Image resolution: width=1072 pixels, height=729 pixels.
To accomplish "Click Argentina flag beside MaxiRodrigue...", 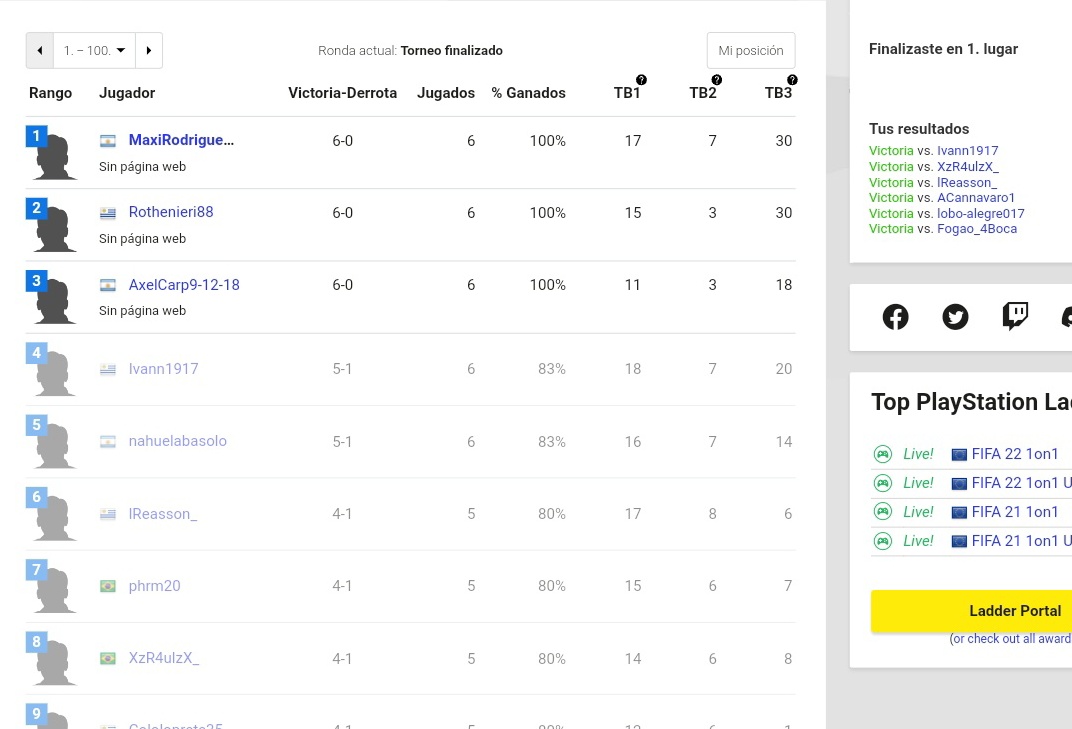I will click(108, 141).
